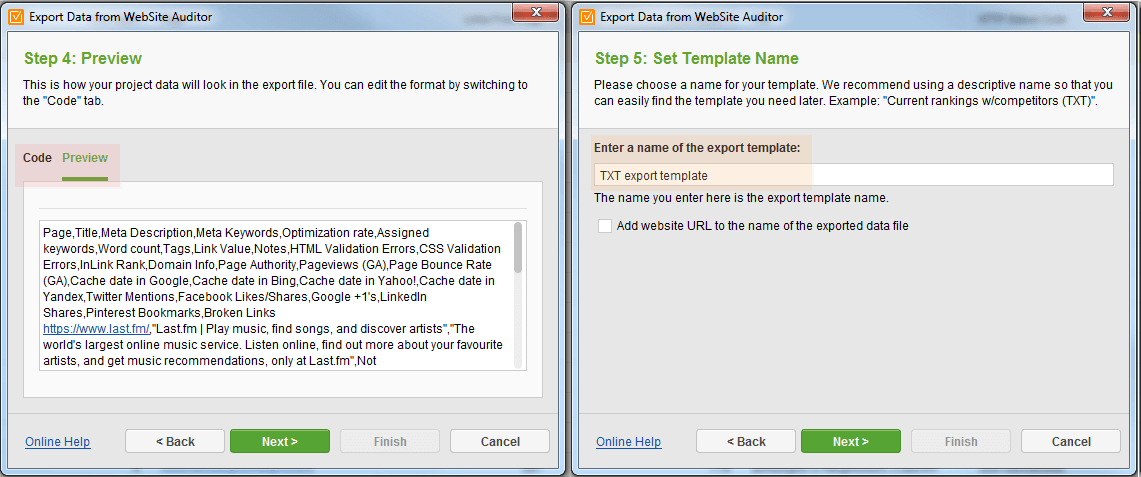Click the disabled Finish button in the Step 4 dialog
The height and width of the screenshot is (477, 1141).
coord(390,441)
